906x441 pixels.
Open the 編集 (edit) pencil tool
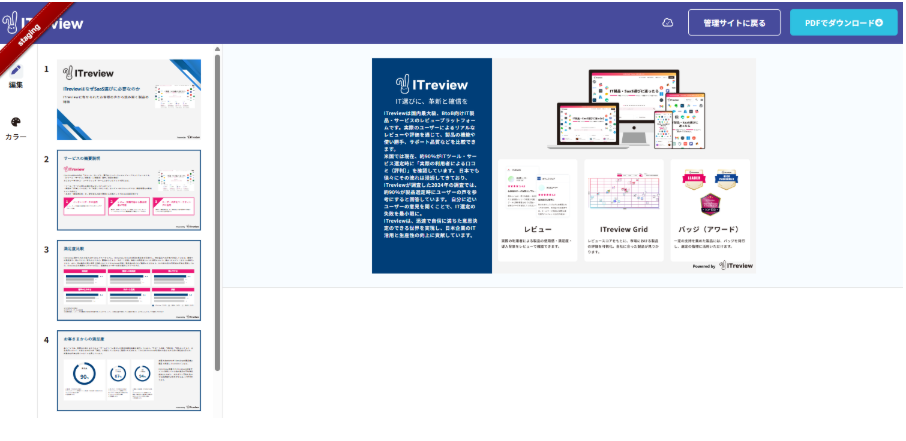(16, 75)
